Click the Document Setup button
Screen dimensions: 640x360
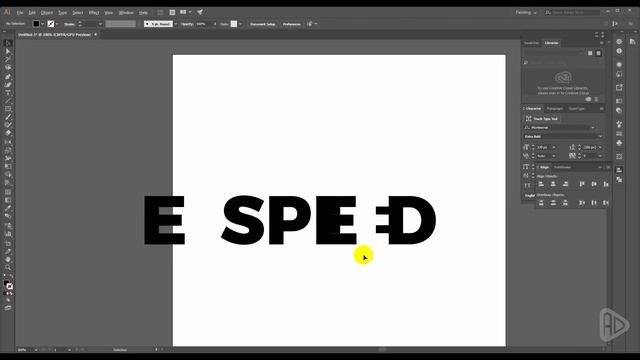point(262,24)
